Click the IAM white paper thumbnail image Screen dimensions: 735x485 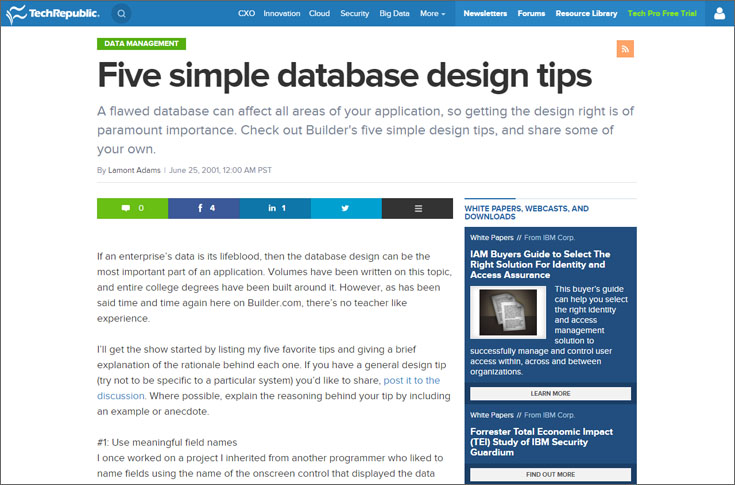[x=508, y=312]
